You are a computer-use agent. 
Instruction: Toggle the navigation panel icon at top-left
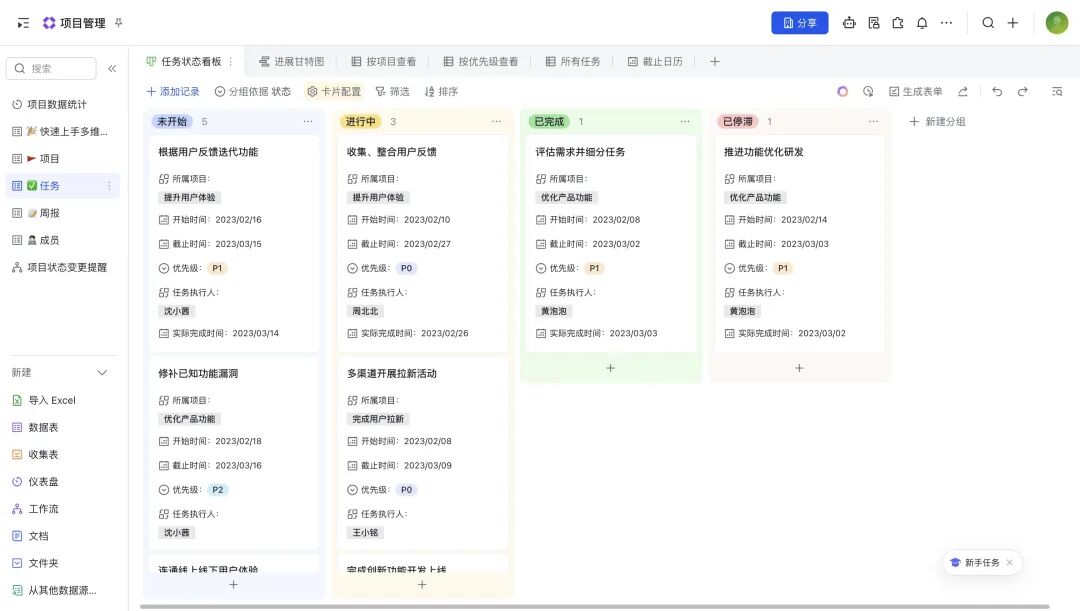point(23,23)
